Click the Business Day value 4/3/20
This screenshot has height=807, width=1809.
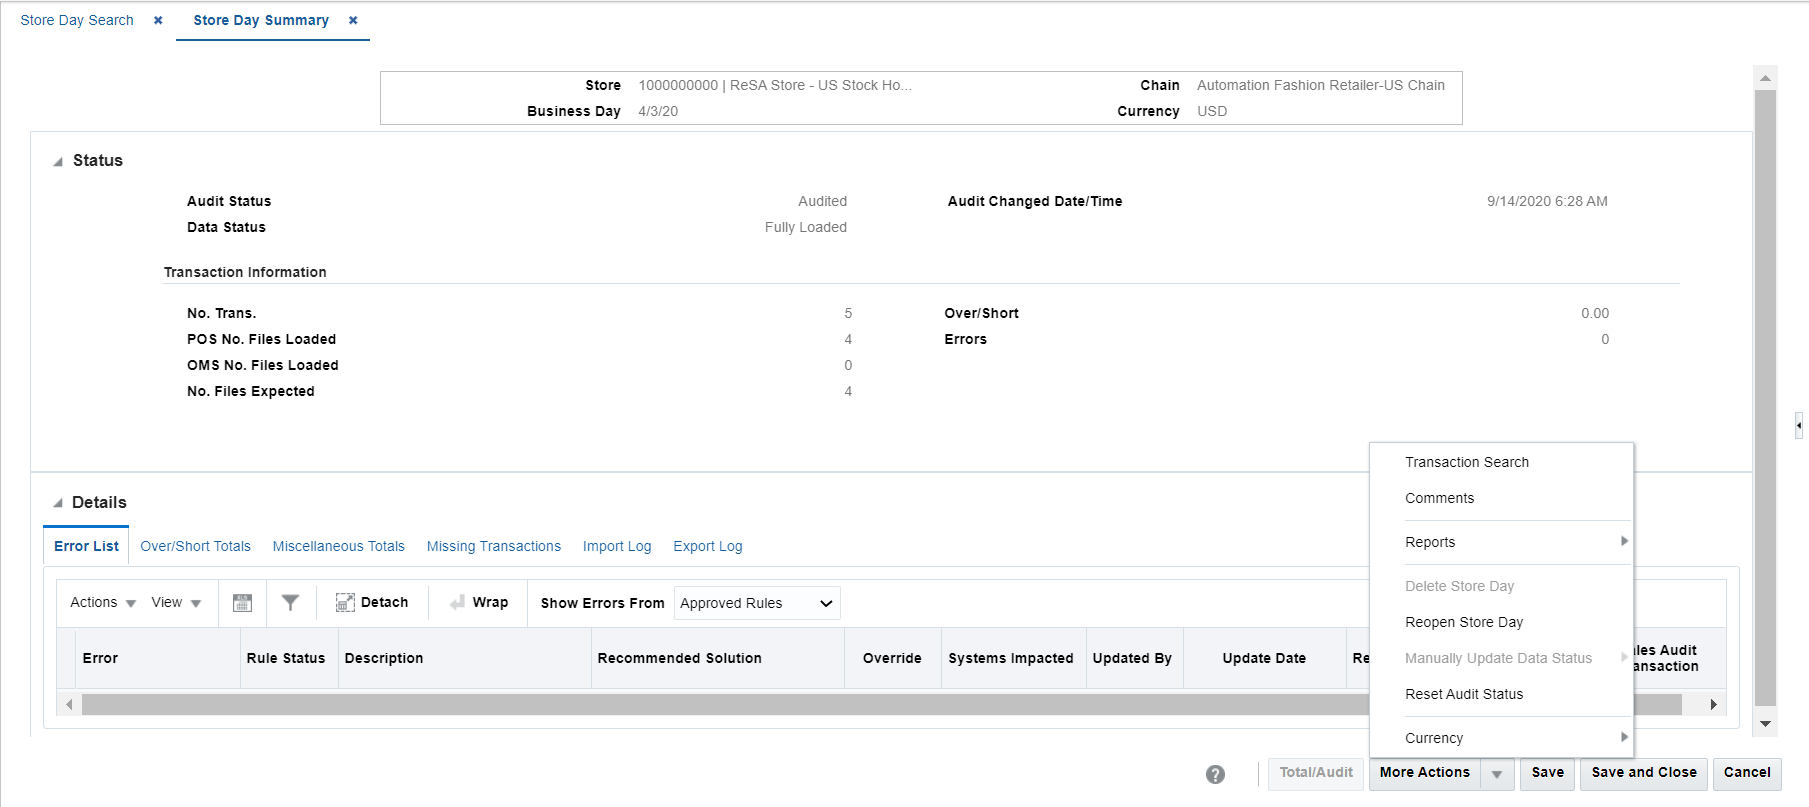(658, 111)
